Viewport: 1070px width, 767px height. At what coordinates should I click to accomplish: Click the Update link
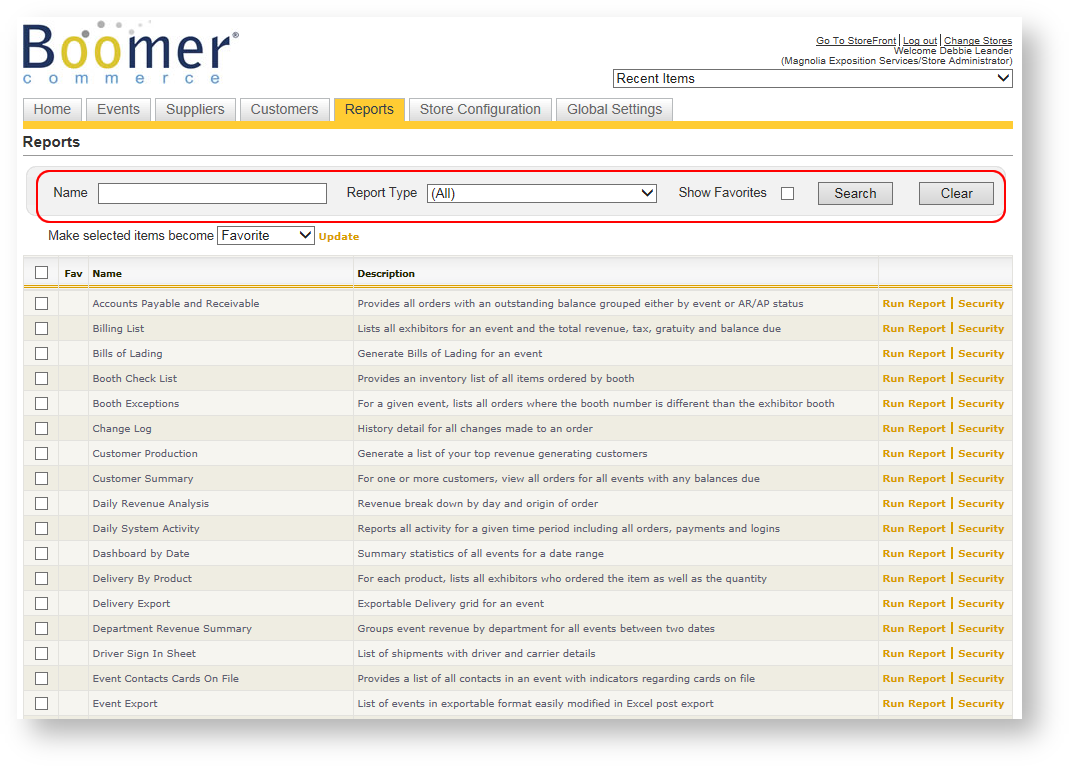339,235
